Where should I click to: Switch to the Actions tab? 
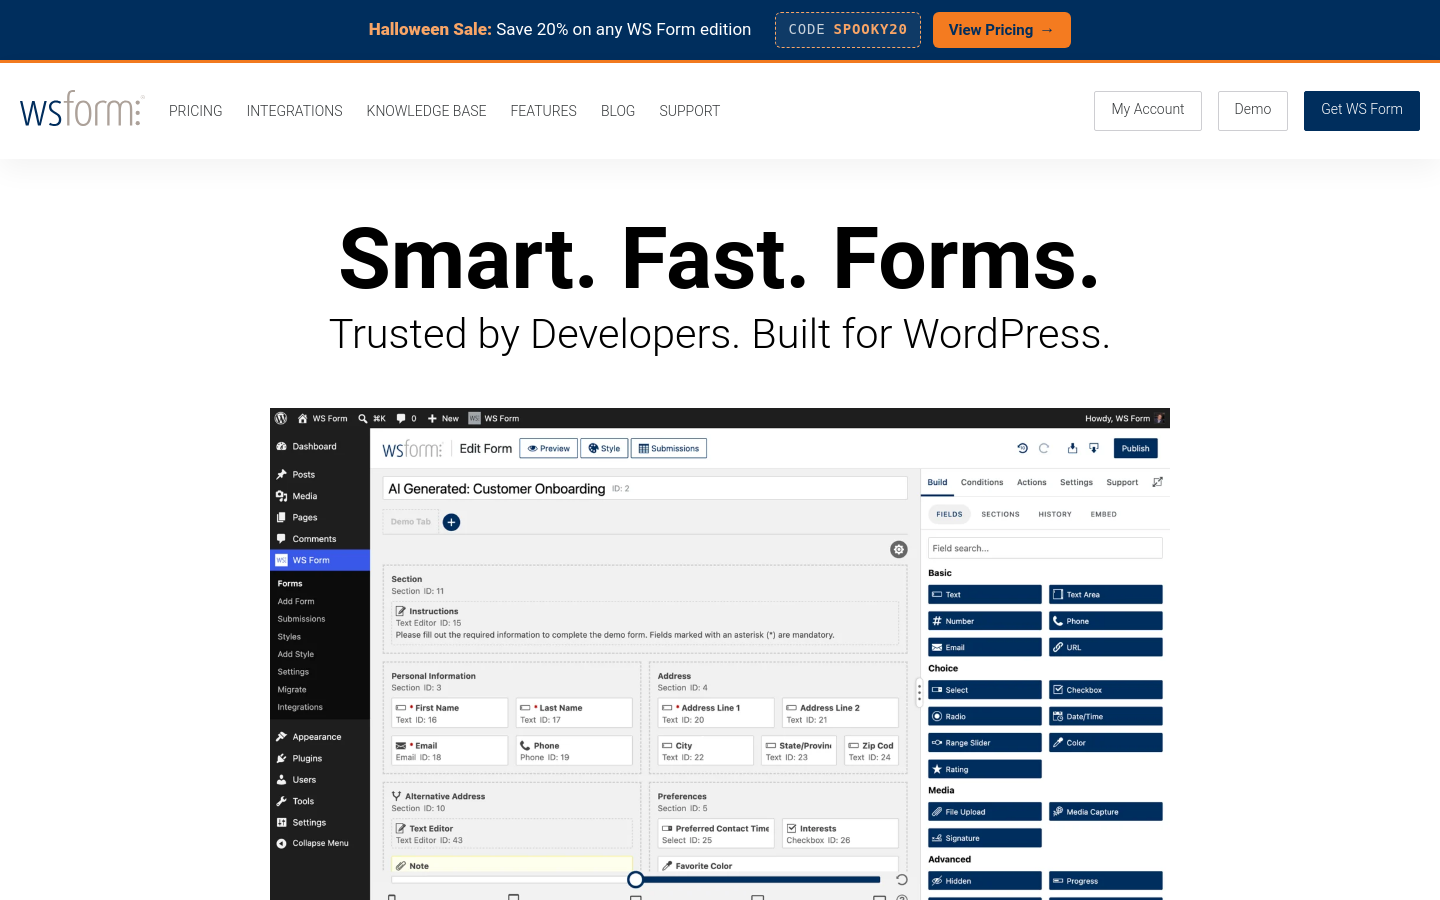coord(1032,482)
